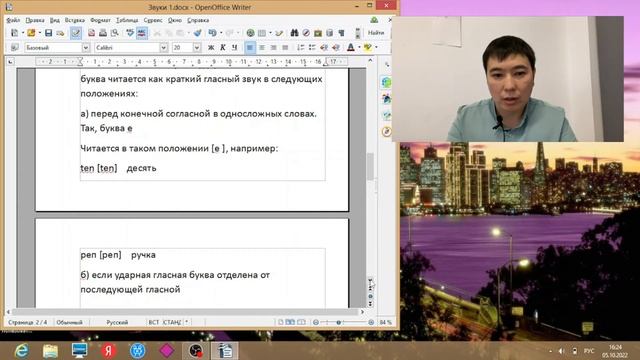
Task: Click the Data sources icon
Action: coord(329,33)
